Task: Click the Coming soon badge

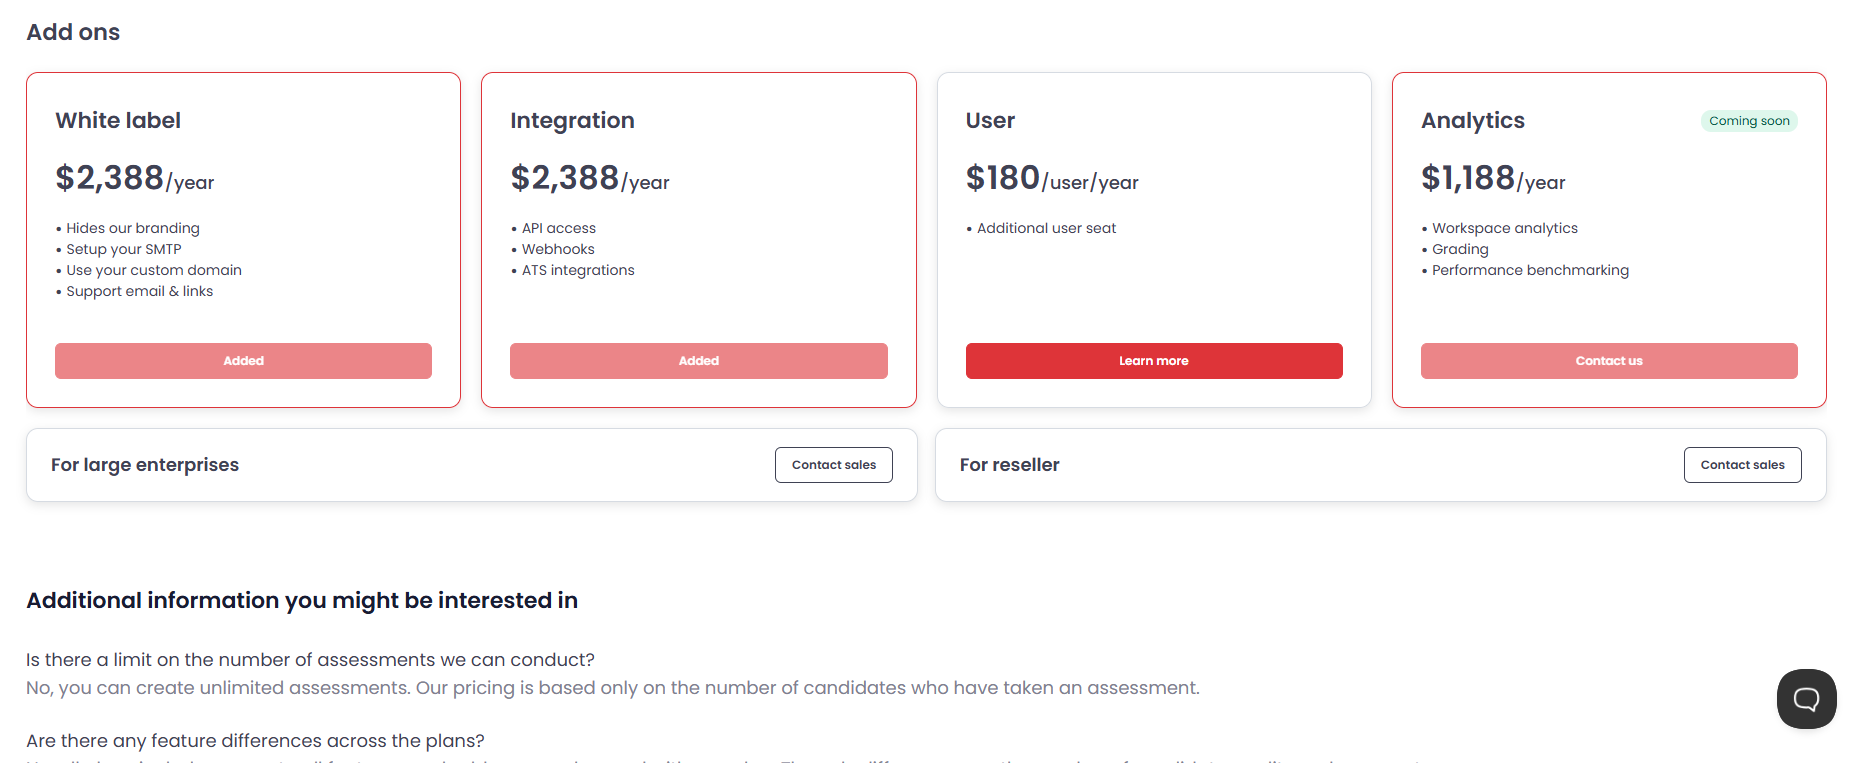Action: (x=1749, y=121)
